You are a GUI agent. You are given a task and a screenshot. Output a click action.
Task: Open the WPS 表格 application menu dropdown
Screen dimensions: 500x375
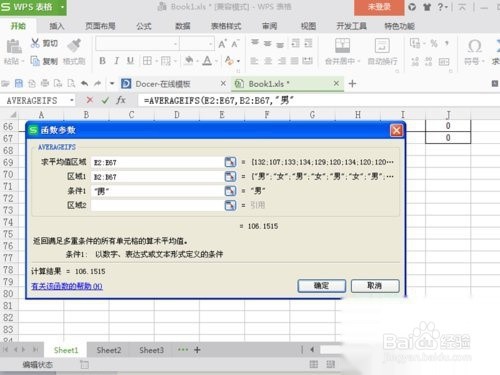(62, 7)
